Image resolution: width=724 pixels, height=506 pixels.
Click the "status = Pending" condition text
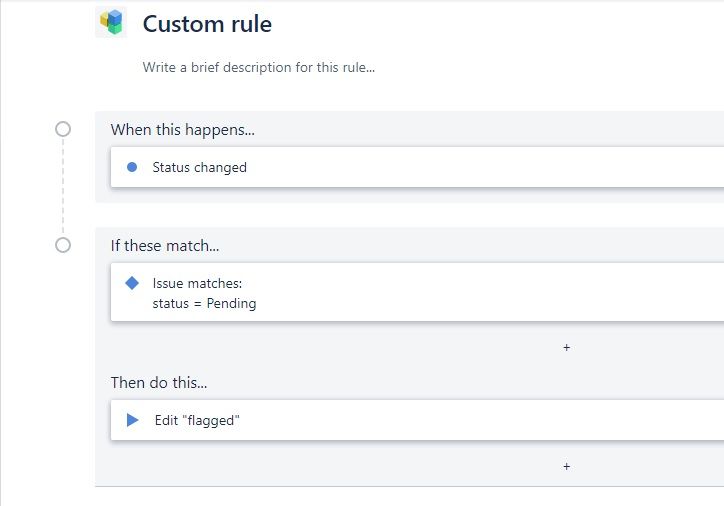click(x=204, y=303)
